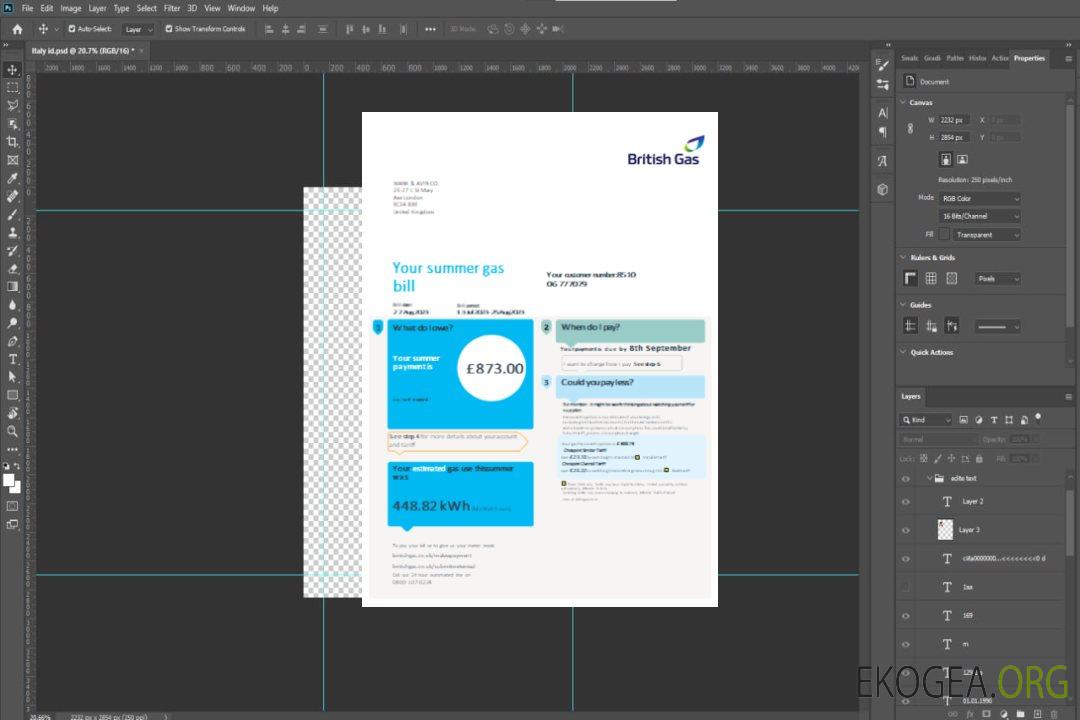The height and width of the screenshot is (720, 1080).
Task: Choose the Horizontal Type tool
Action: [13, 358]
